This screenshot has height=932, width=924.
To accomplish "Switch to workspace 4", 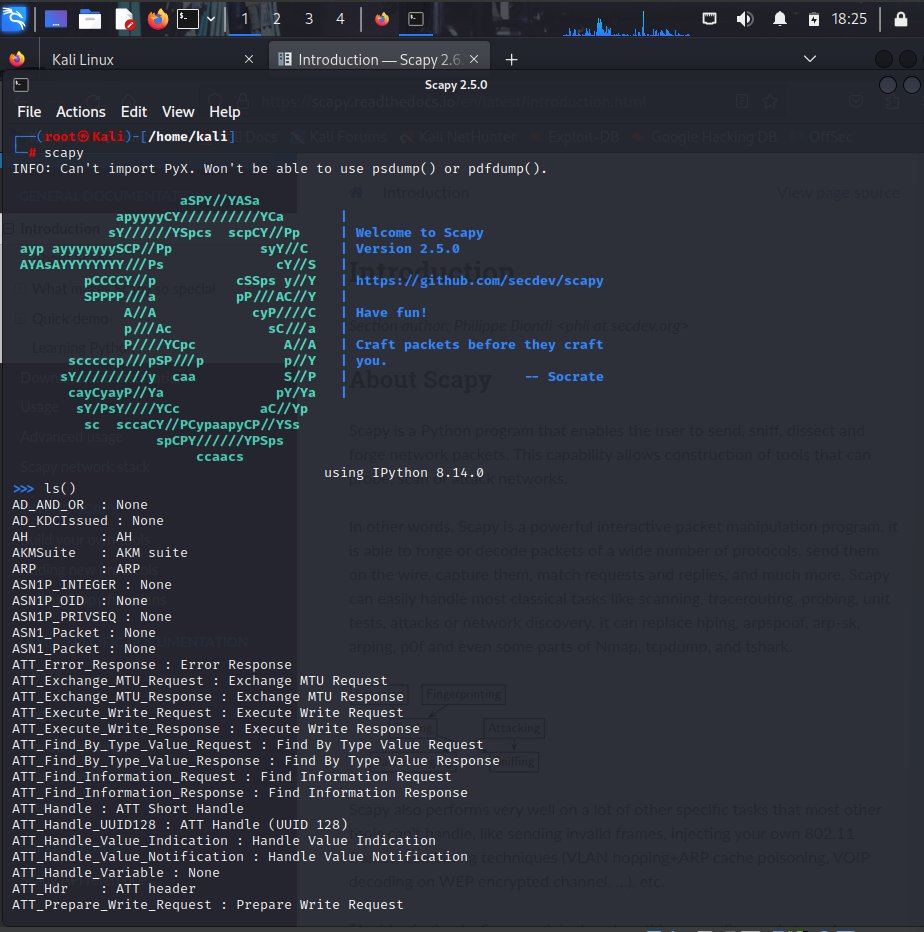I will point(340,19).
